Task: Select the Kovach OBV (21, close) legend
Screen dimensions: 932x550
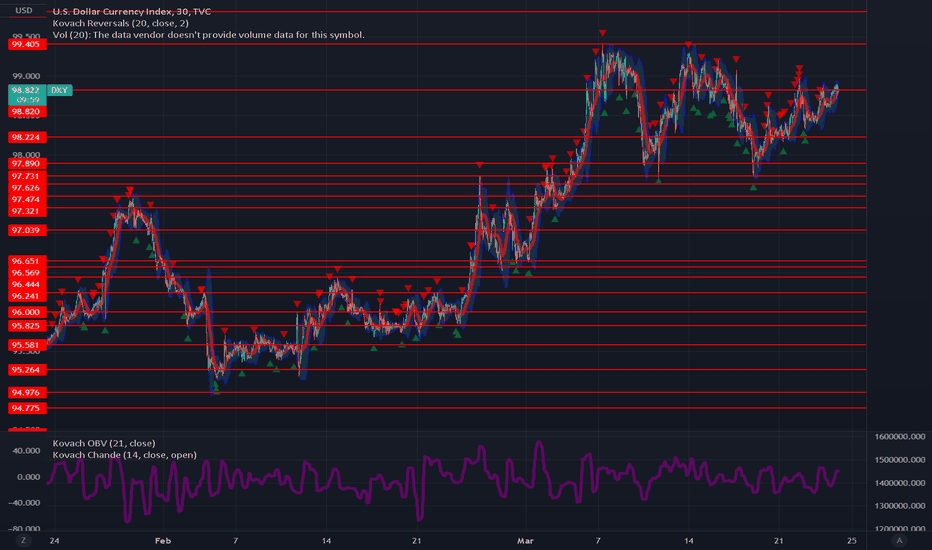Action: pyautogui.click(x=104, y=443)
